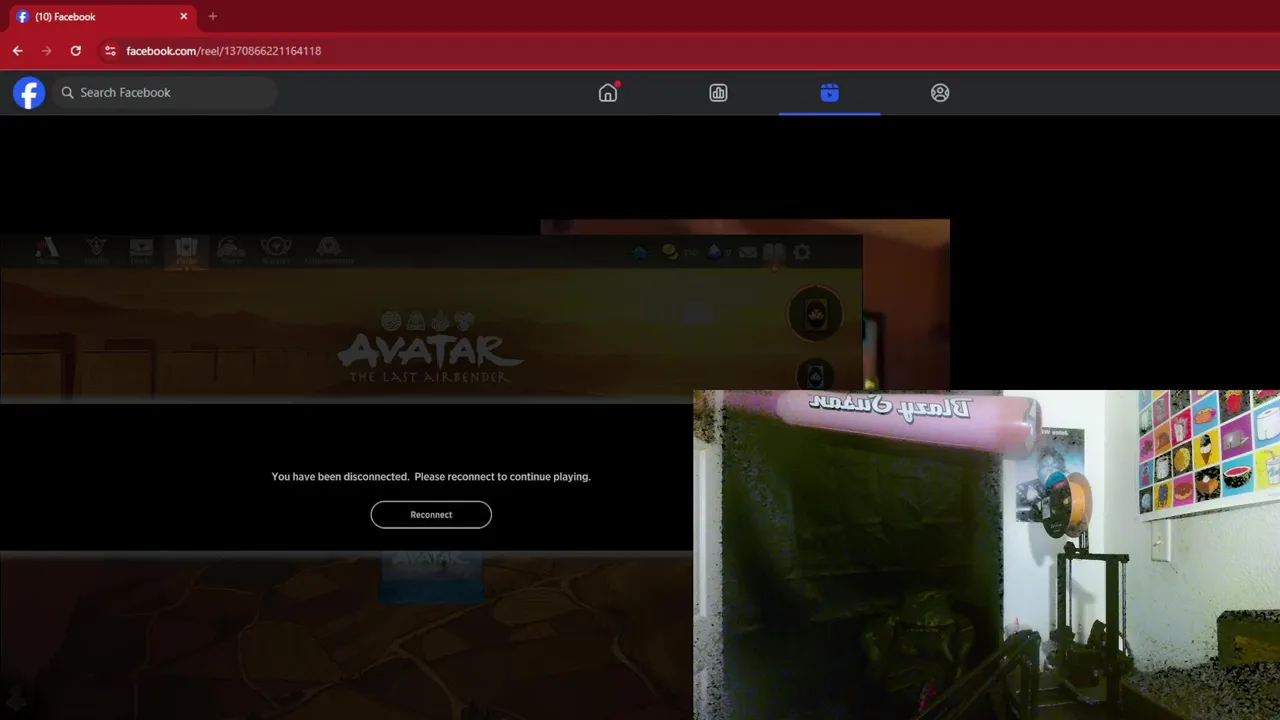Click the webcam video overlay
The image size is (1280, 720).
point(986,555)
